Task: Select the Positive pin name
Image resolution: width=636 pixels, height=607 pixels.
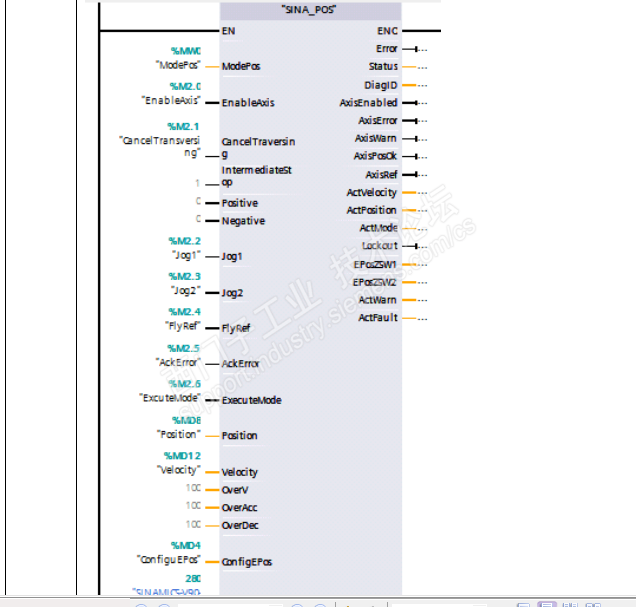Action: click(240, 203)
